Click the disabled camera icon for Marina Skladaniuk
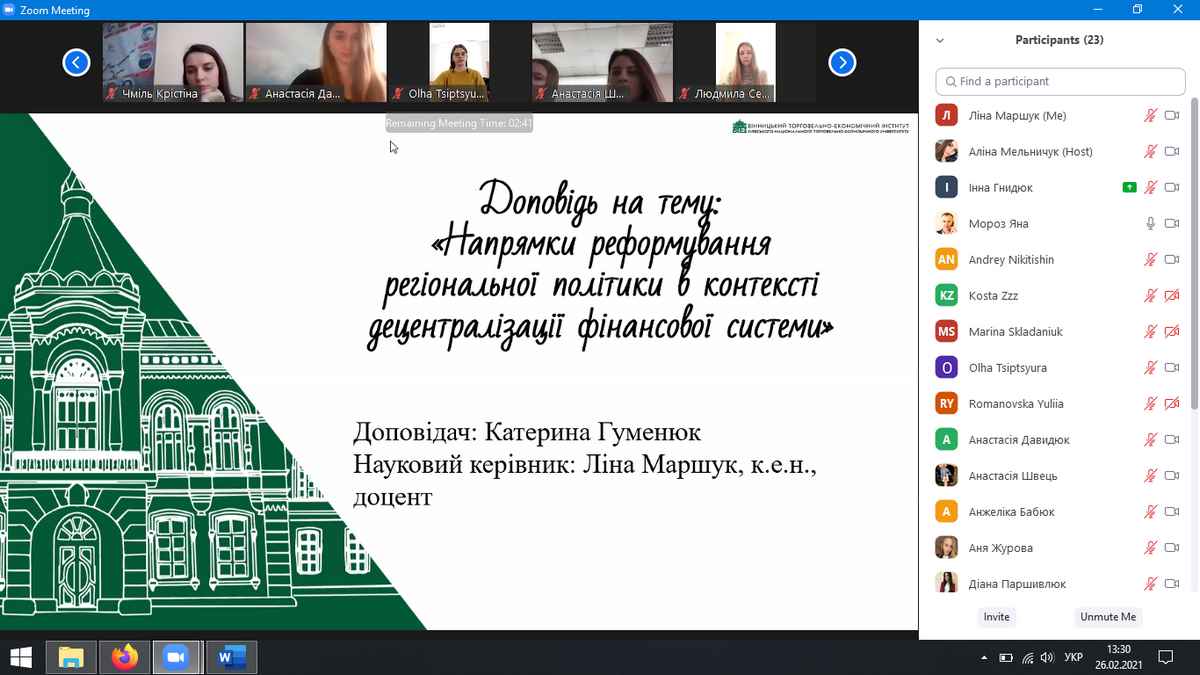1200x675 pixels. (x=1172, y=332)
